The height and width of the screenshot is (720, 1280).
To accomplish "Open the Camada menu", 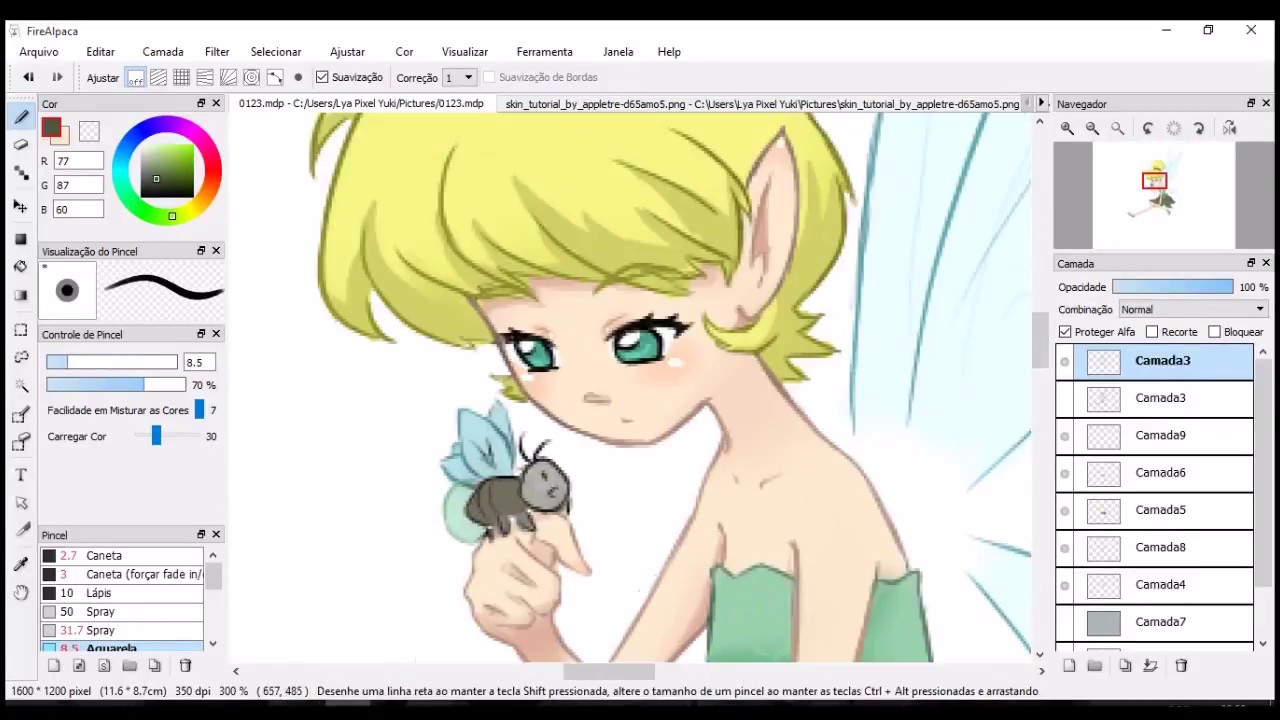I will pos(163,52).
